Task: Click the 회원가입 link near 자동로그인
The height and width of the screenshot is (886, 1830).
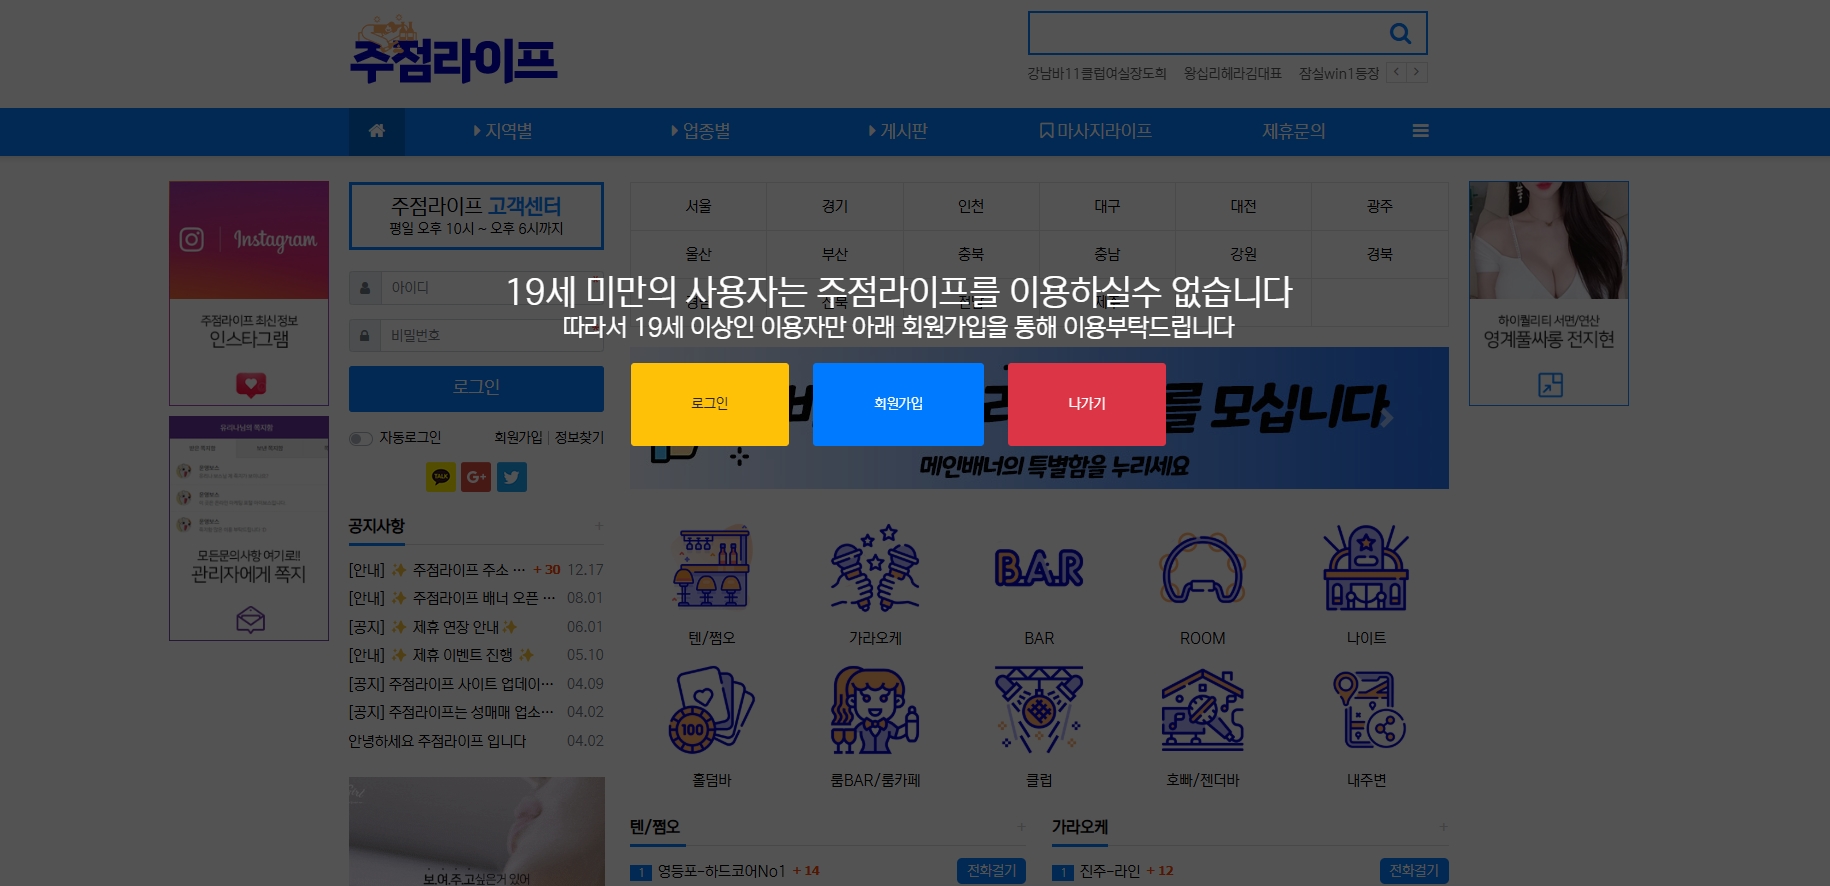Action: tap(518, 438)
